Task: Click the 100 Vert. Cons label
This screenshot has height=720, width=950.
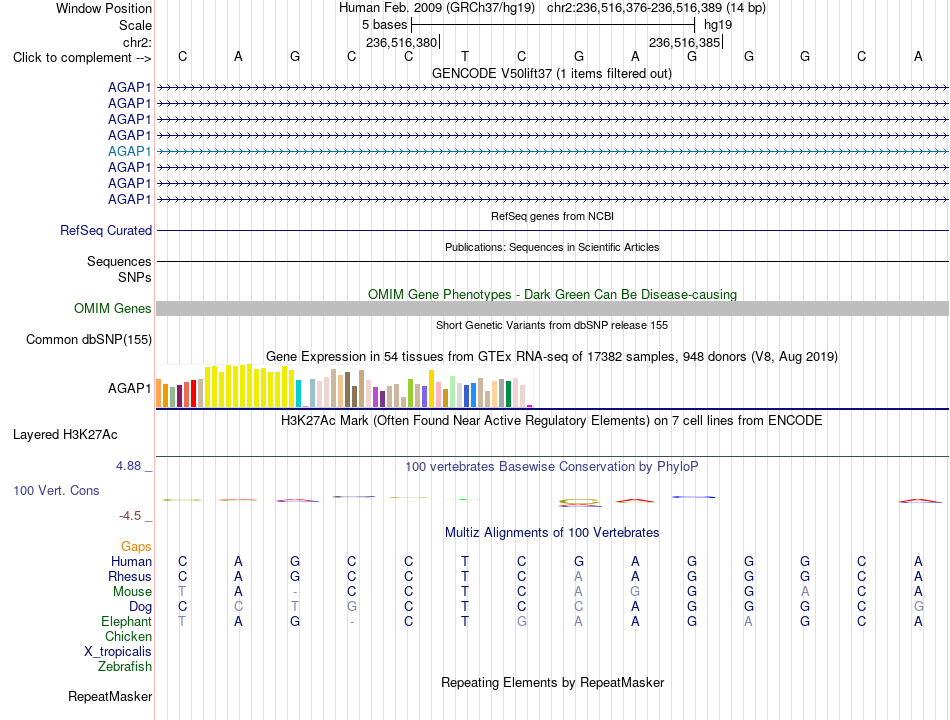Action: coord(56,490)
